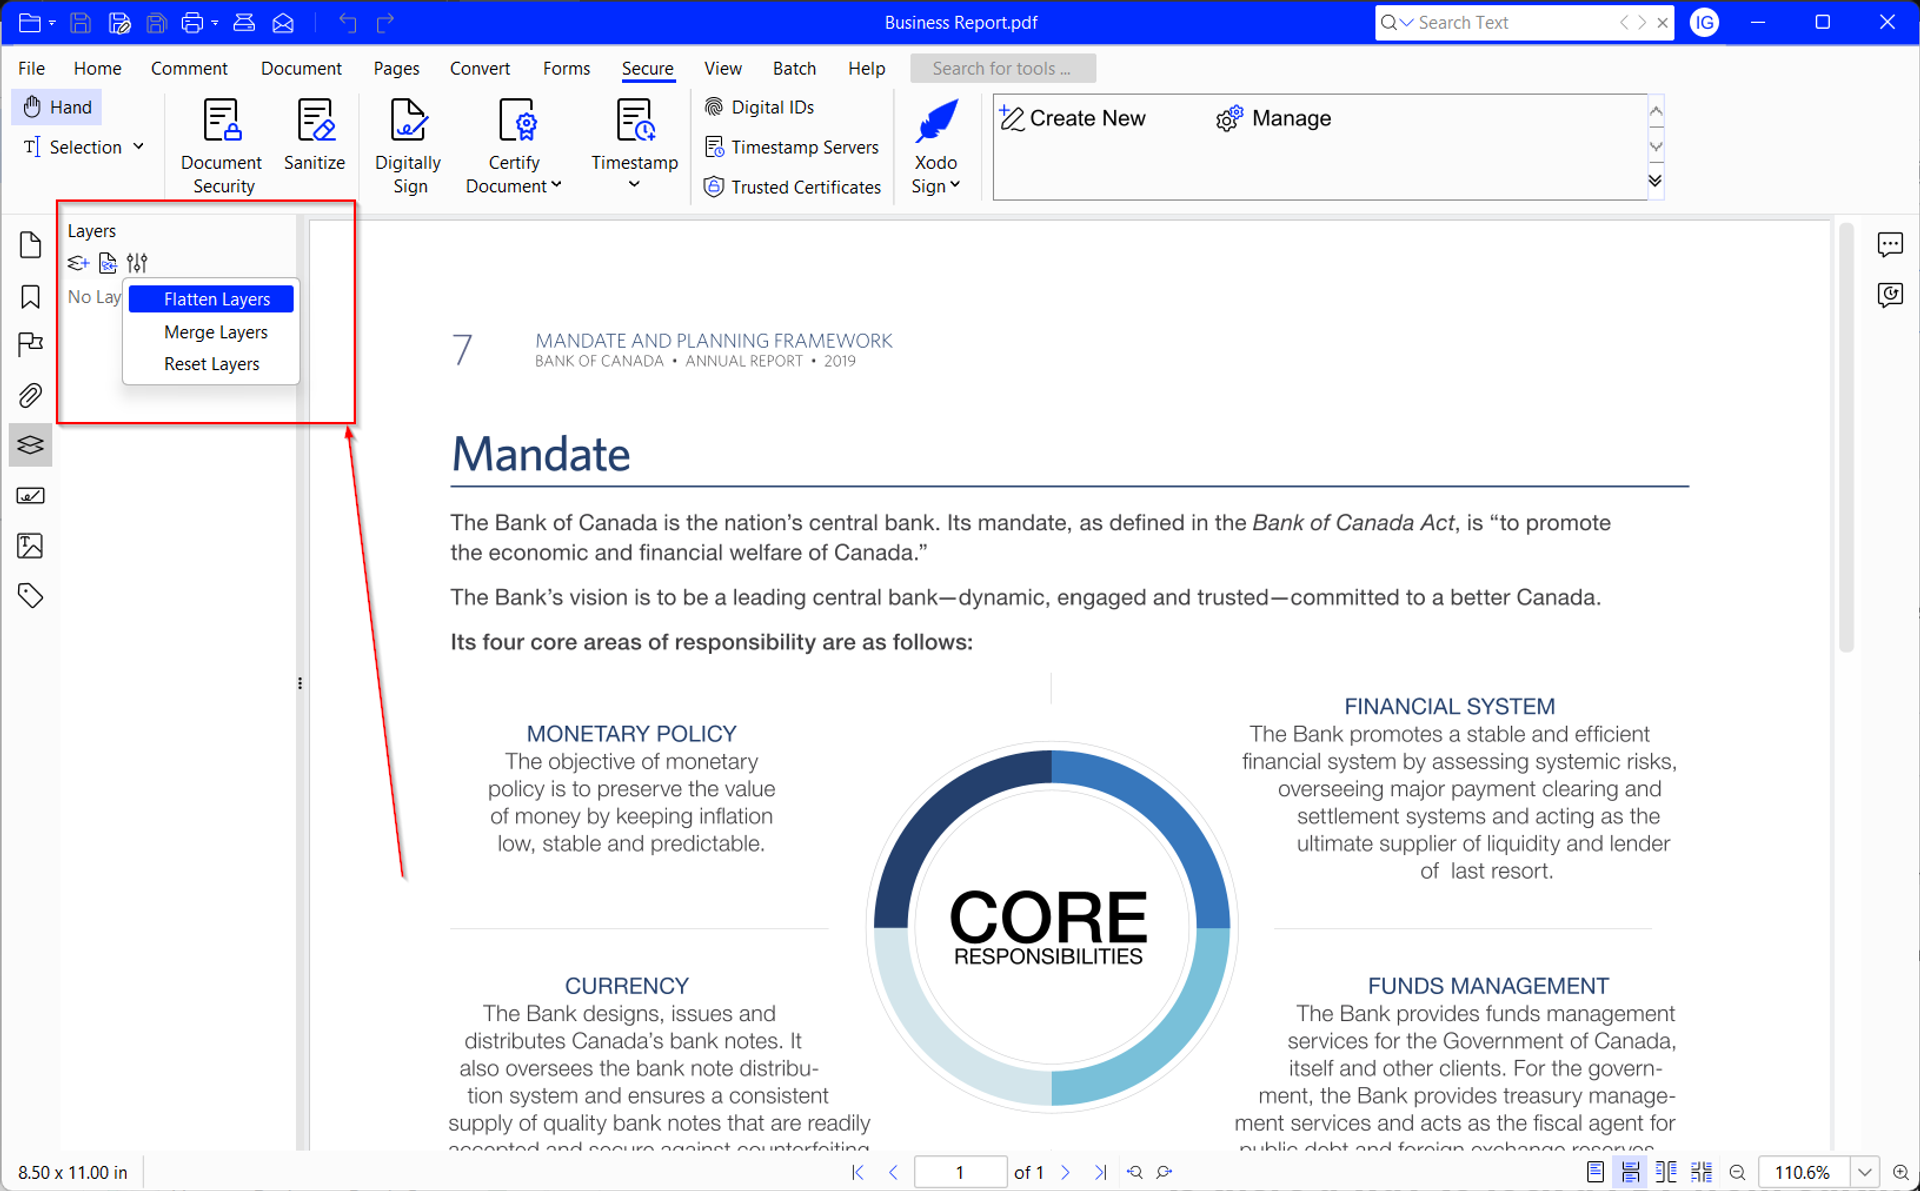
Task: Enable single page view mode
Action: pos(1595,1172)
